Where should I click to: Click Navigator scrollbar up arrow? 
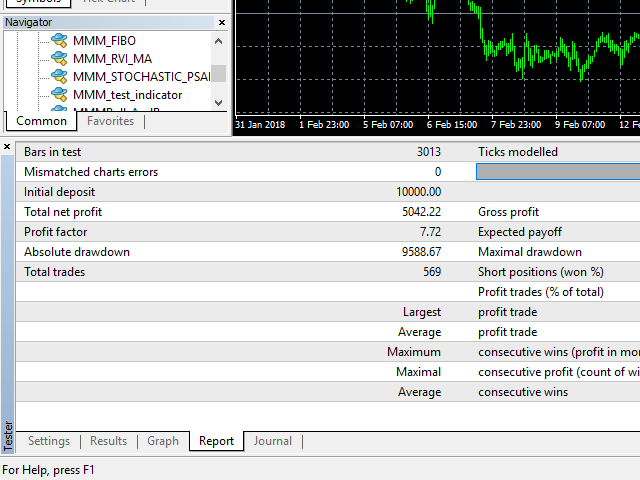point(218,41)
